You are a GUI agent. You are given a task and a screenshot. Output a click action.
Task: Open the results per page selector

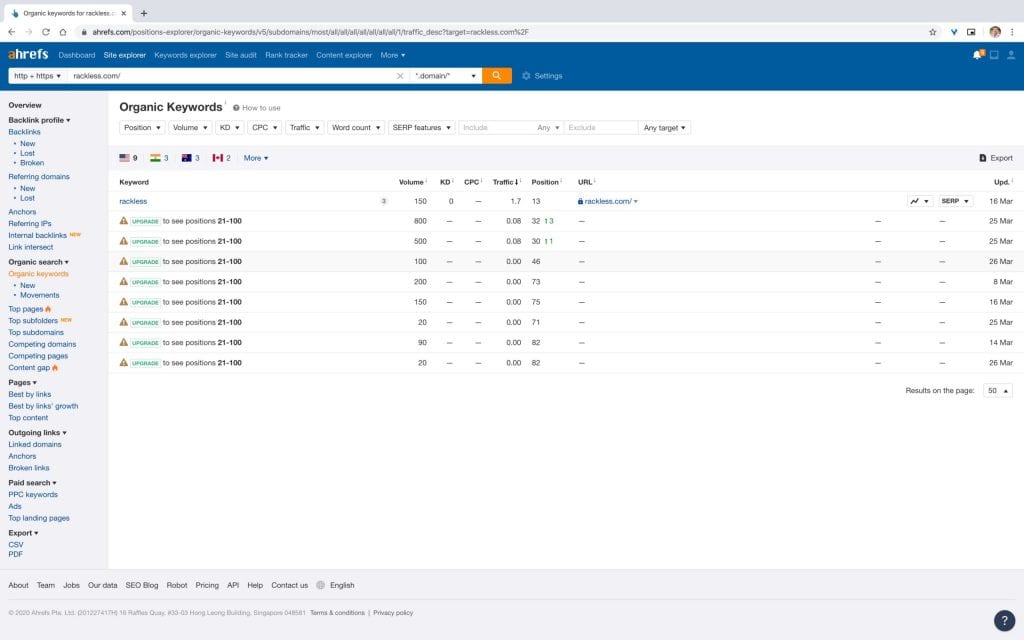pos(997,391)
